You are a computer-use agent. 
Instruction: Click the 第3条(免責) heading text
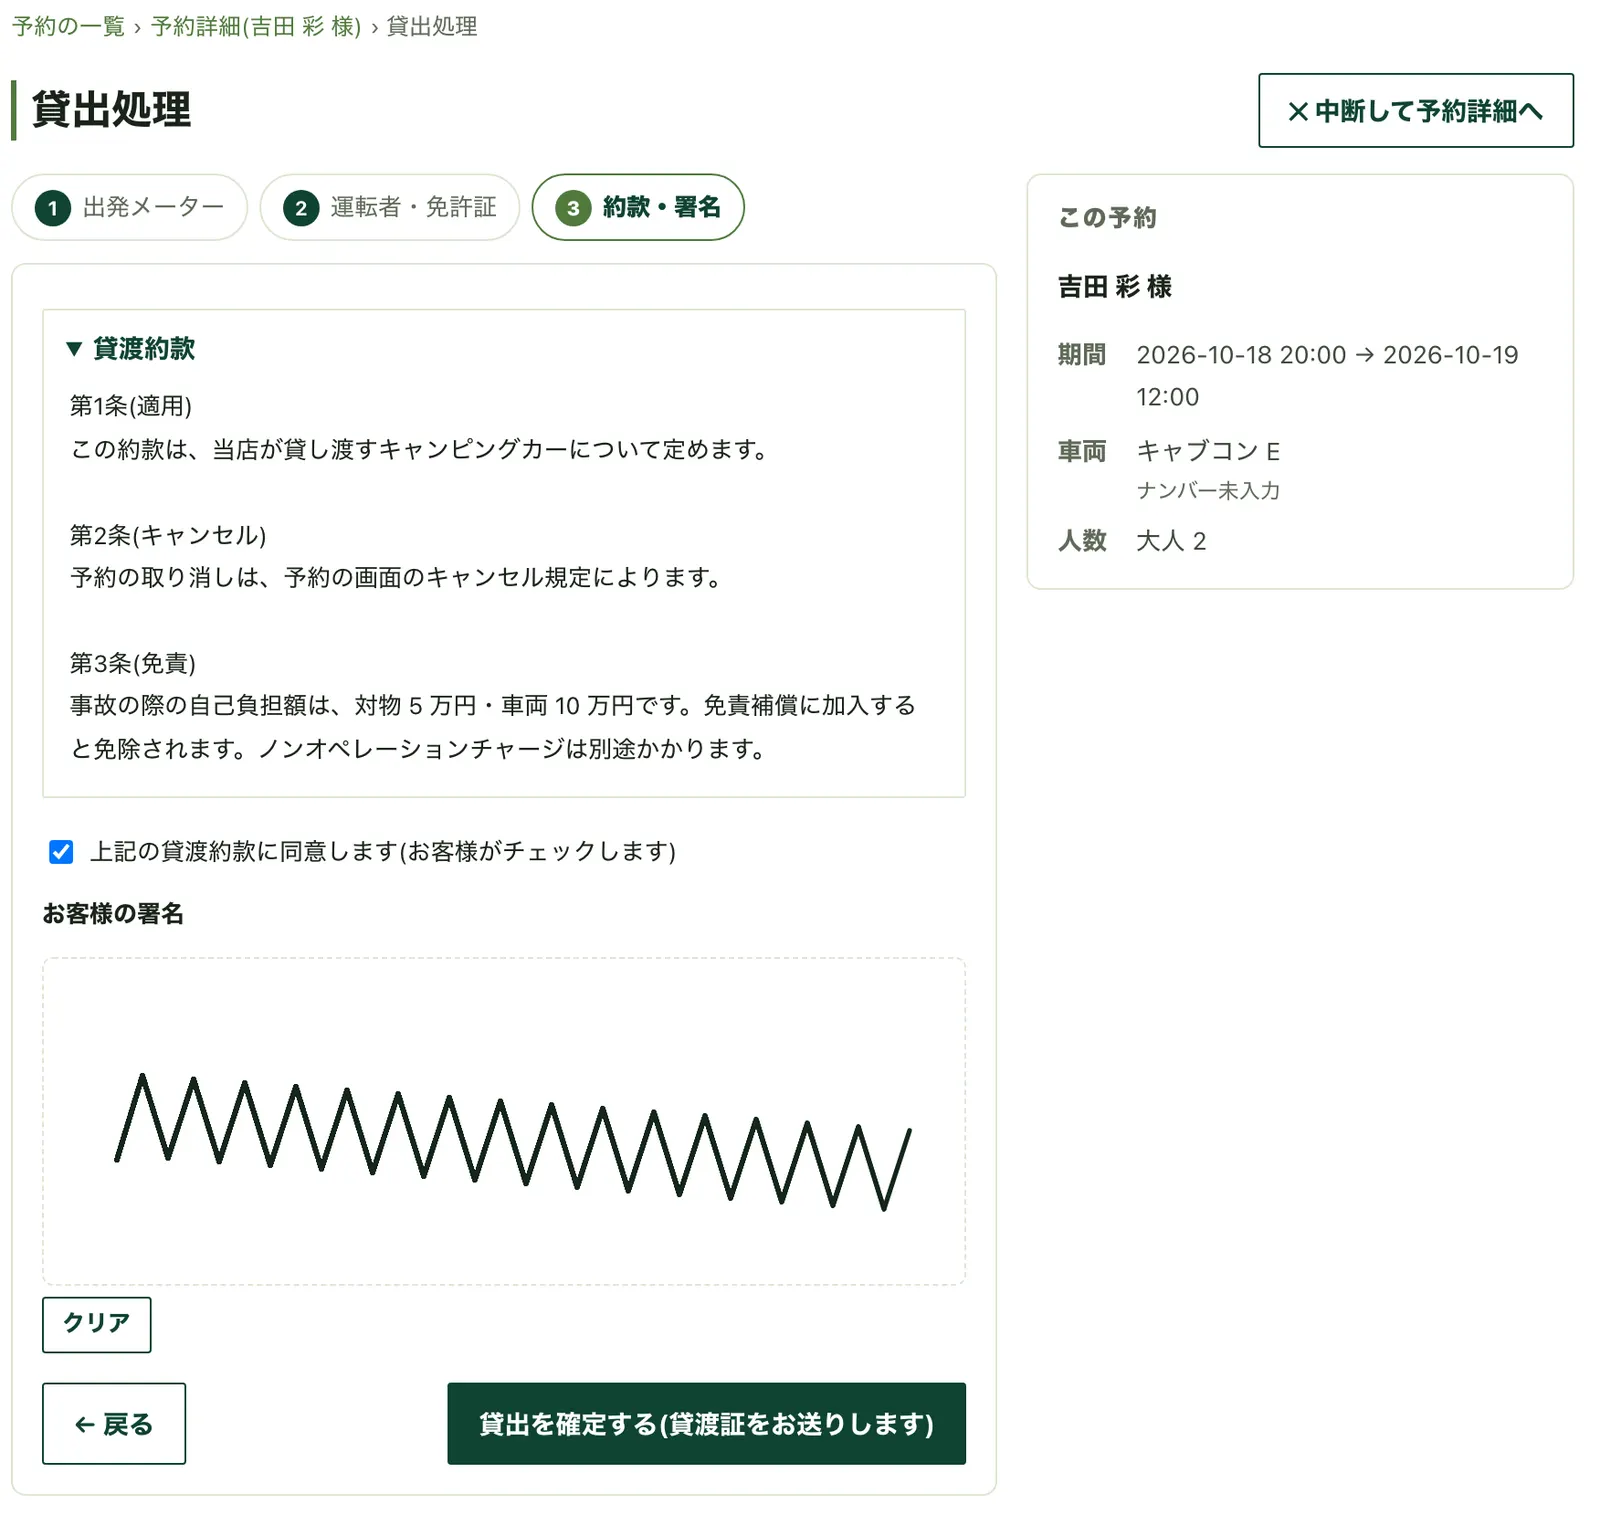(133, 663)
